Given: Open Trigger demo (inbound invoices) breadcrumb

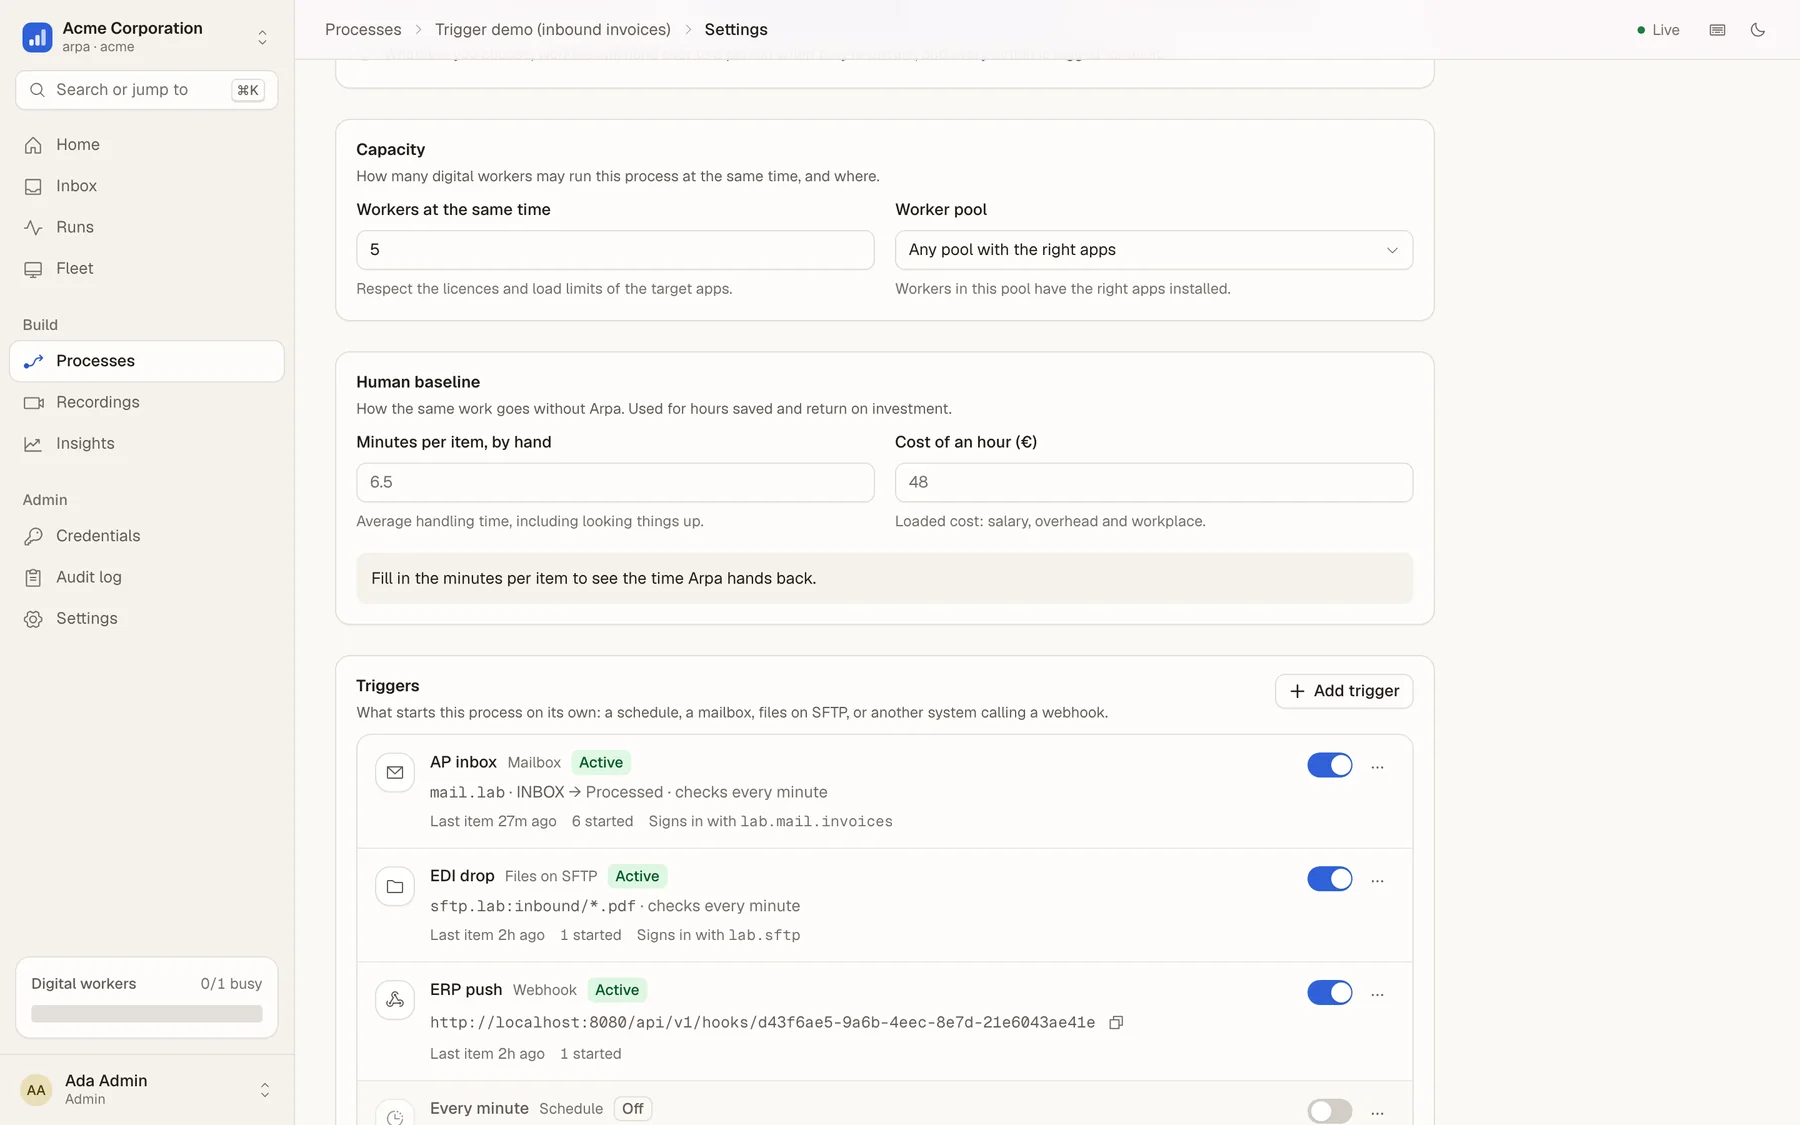Looking at the screenshot, I should click(553, 30).
